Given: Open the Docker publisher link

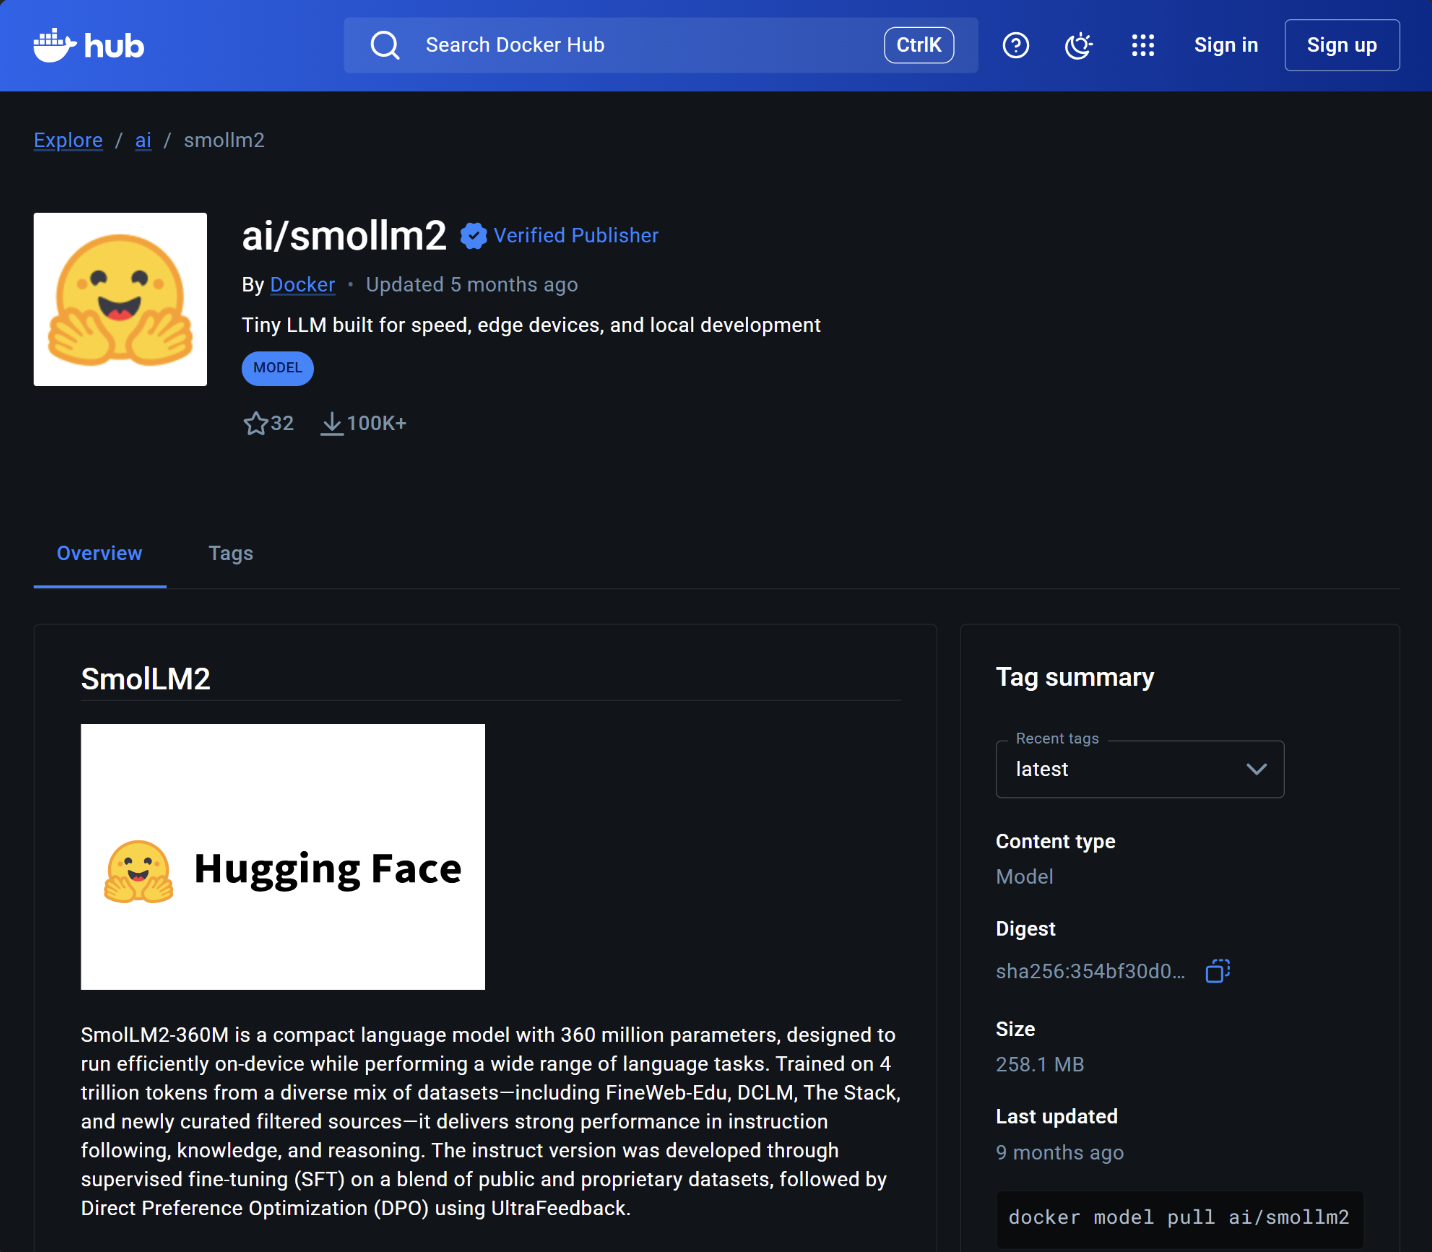Looking at the screenshot, I should tap(302, 285).
